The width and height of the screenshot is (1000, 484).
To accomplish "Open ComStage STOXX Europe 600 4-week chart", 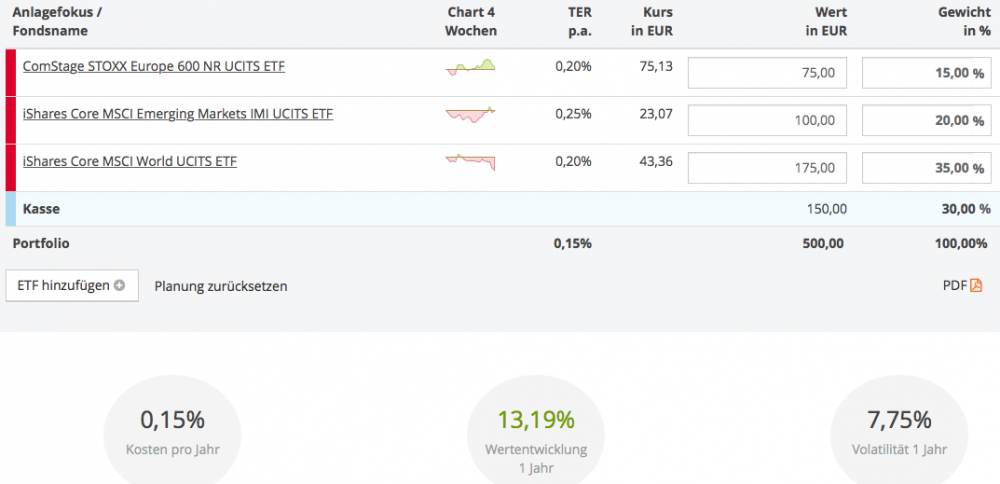I will tap(471, 67).
